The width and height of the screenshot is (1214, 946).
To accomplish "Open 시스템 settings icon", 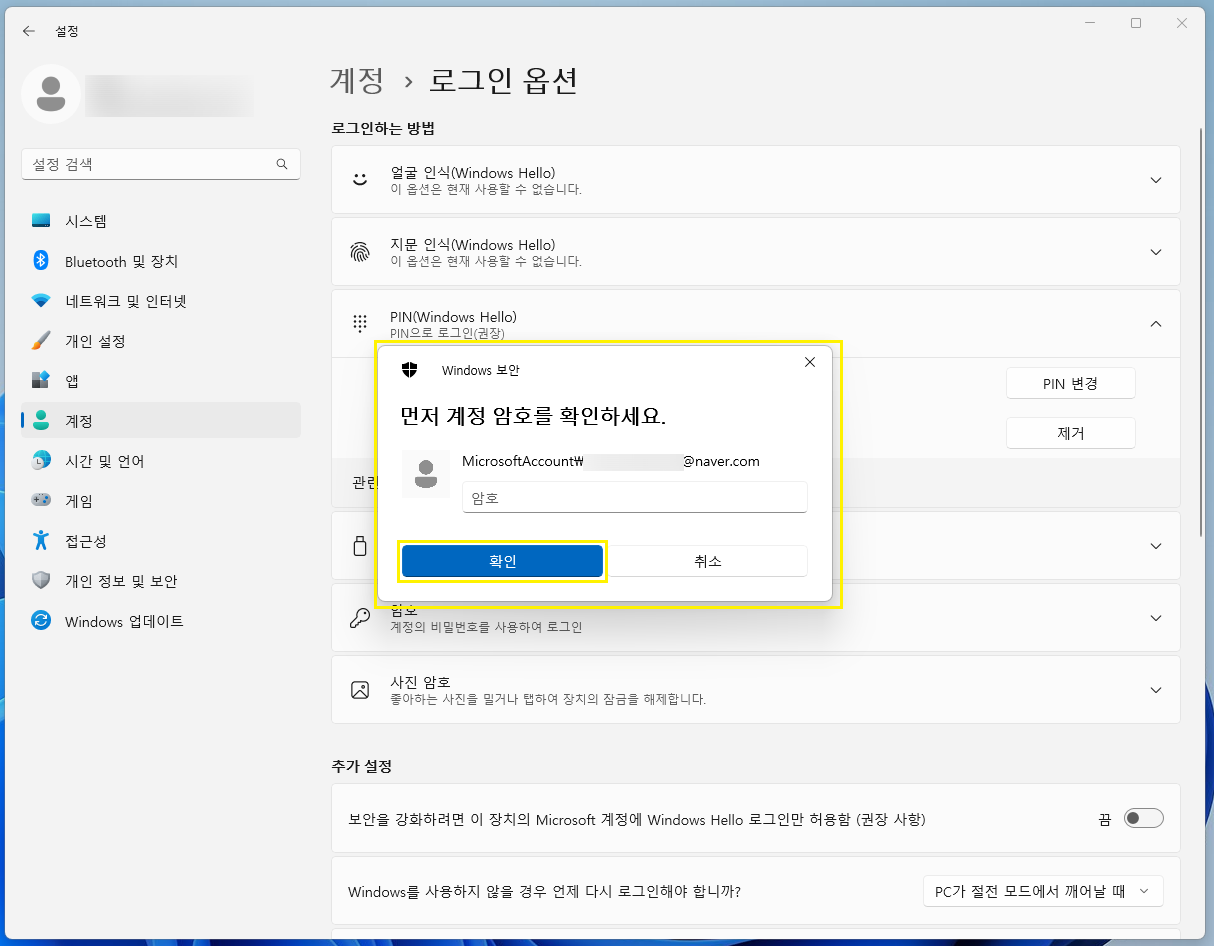I will pos(41,221).
